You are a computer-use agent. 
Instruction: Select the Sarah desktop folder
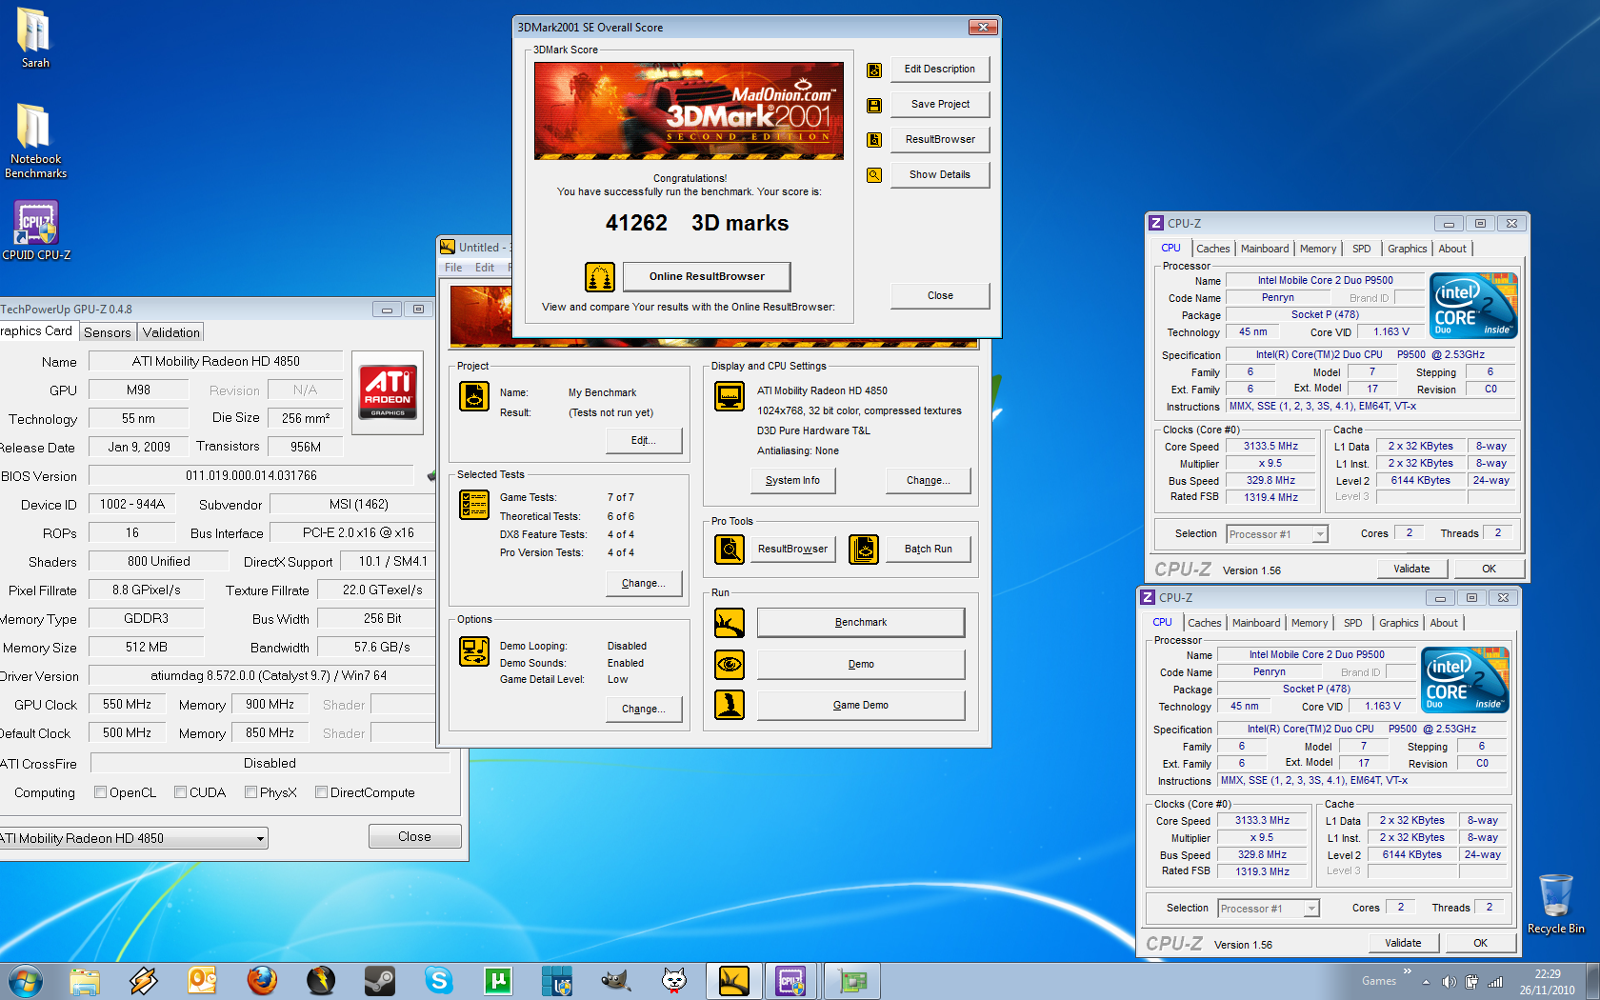coord(35,38)
